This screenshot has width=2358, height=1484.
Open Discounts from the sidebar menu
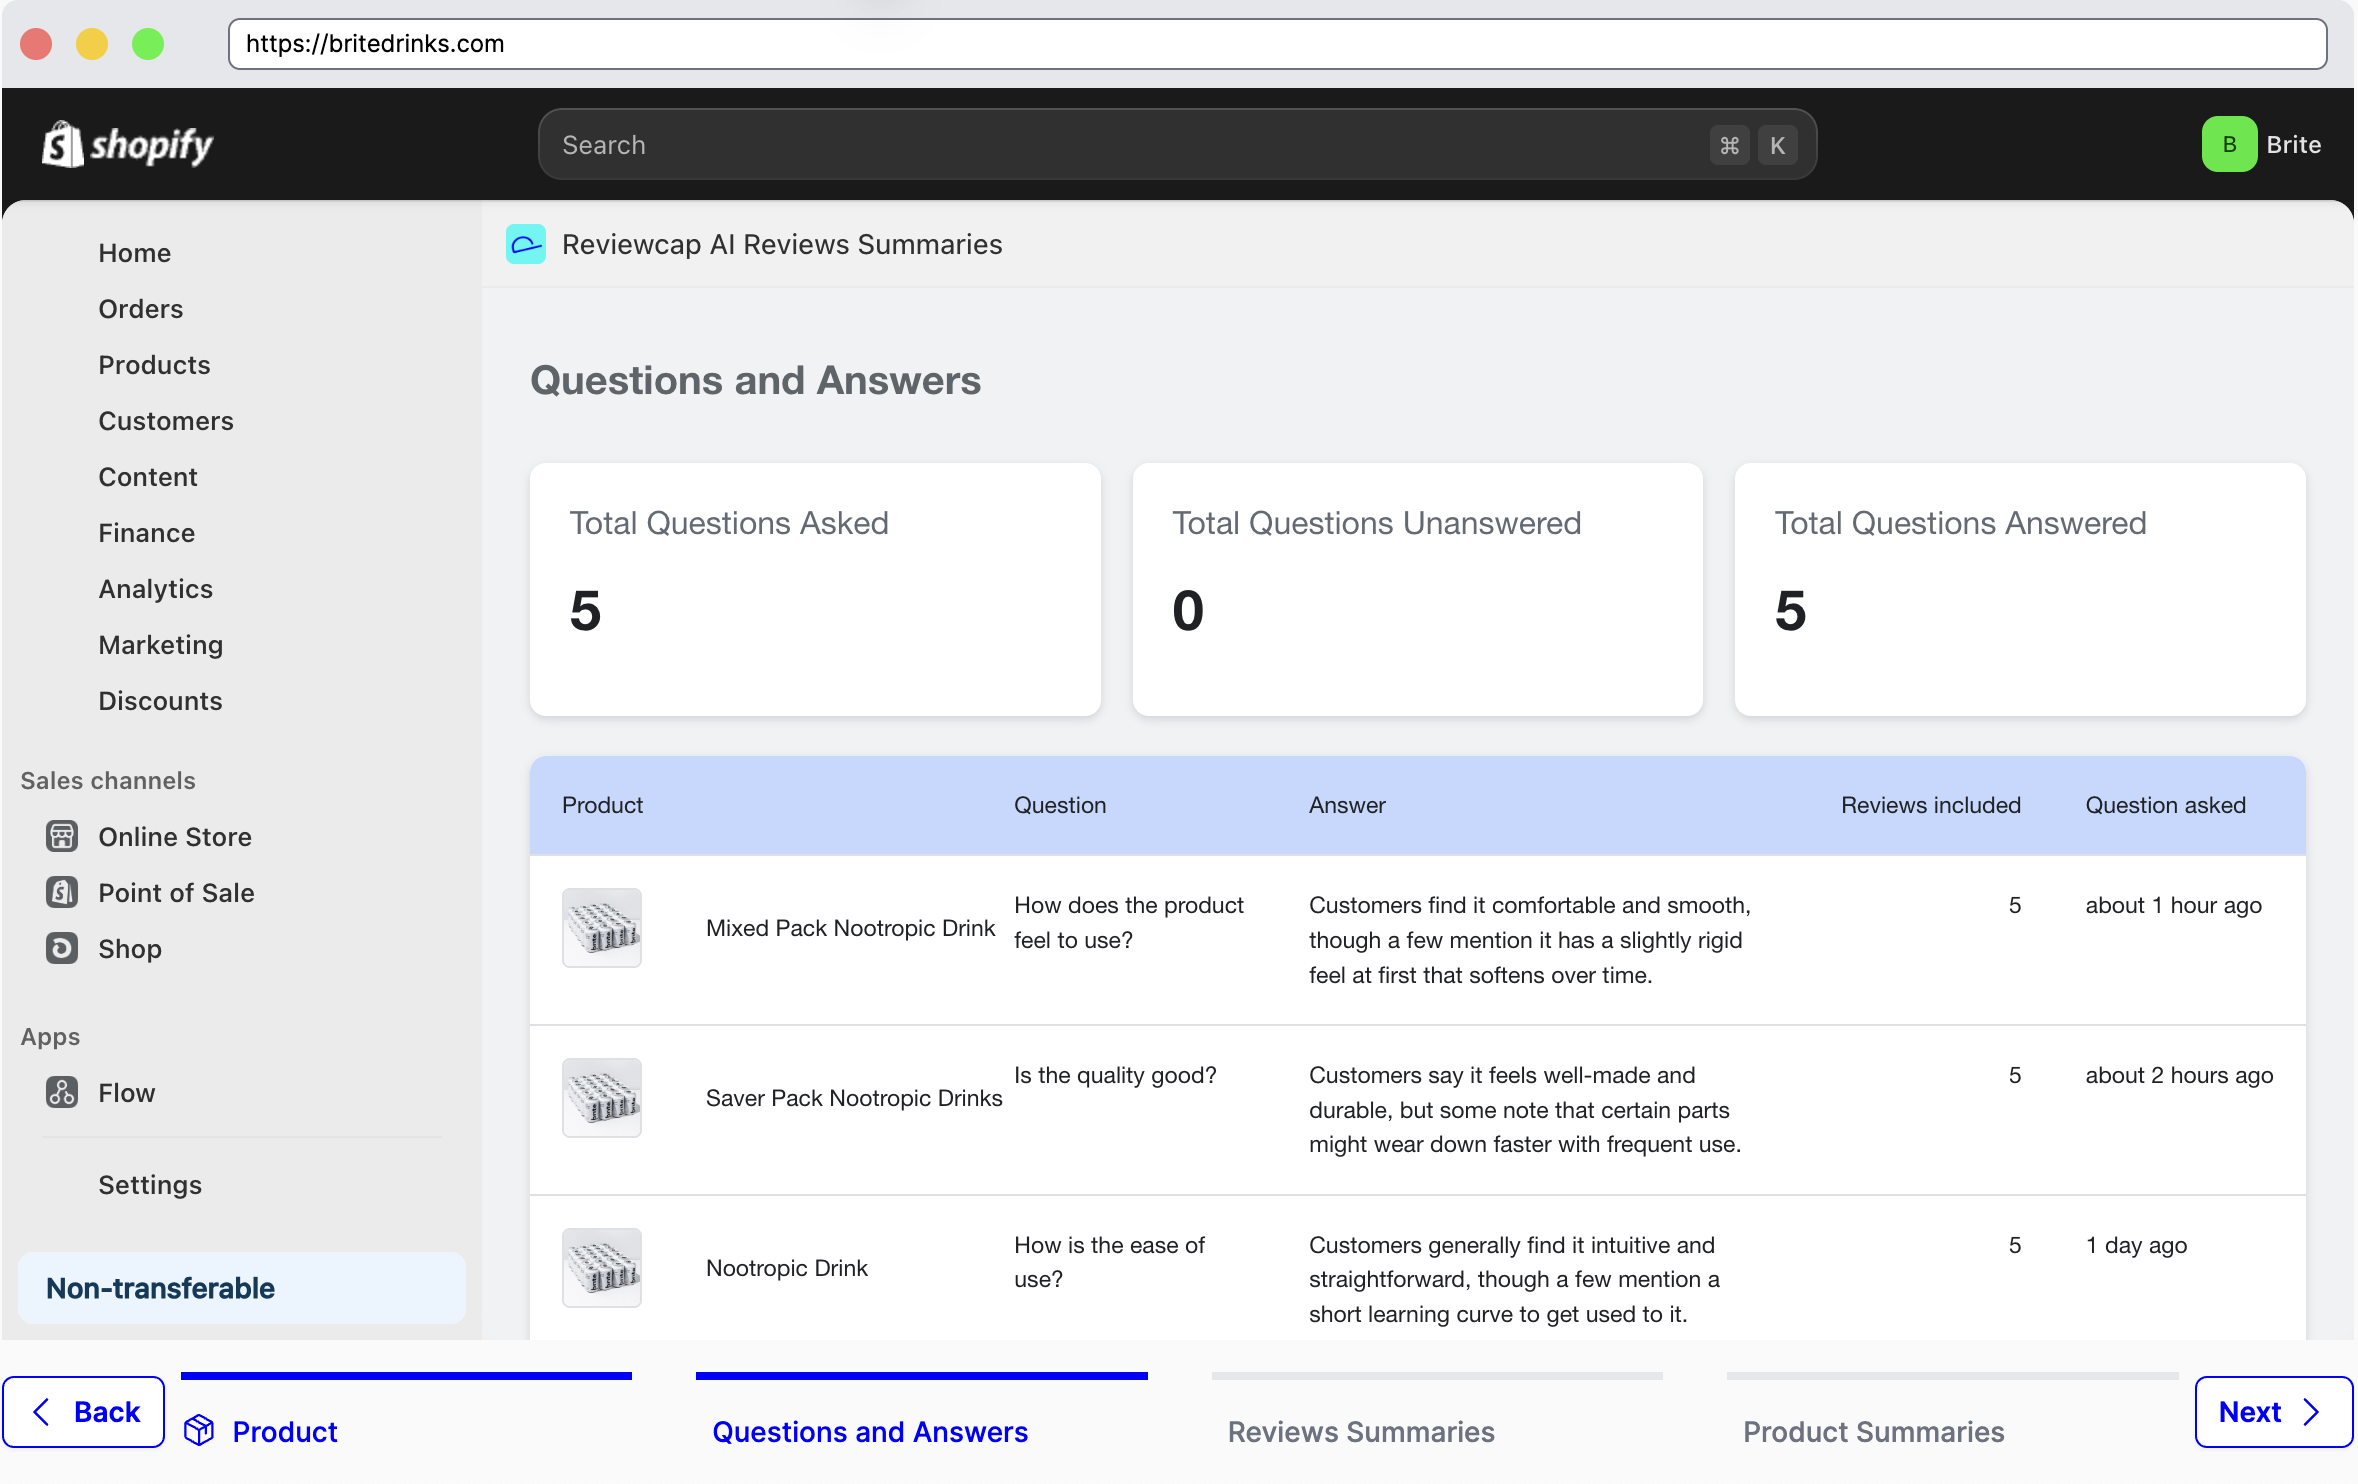[160, 700]
